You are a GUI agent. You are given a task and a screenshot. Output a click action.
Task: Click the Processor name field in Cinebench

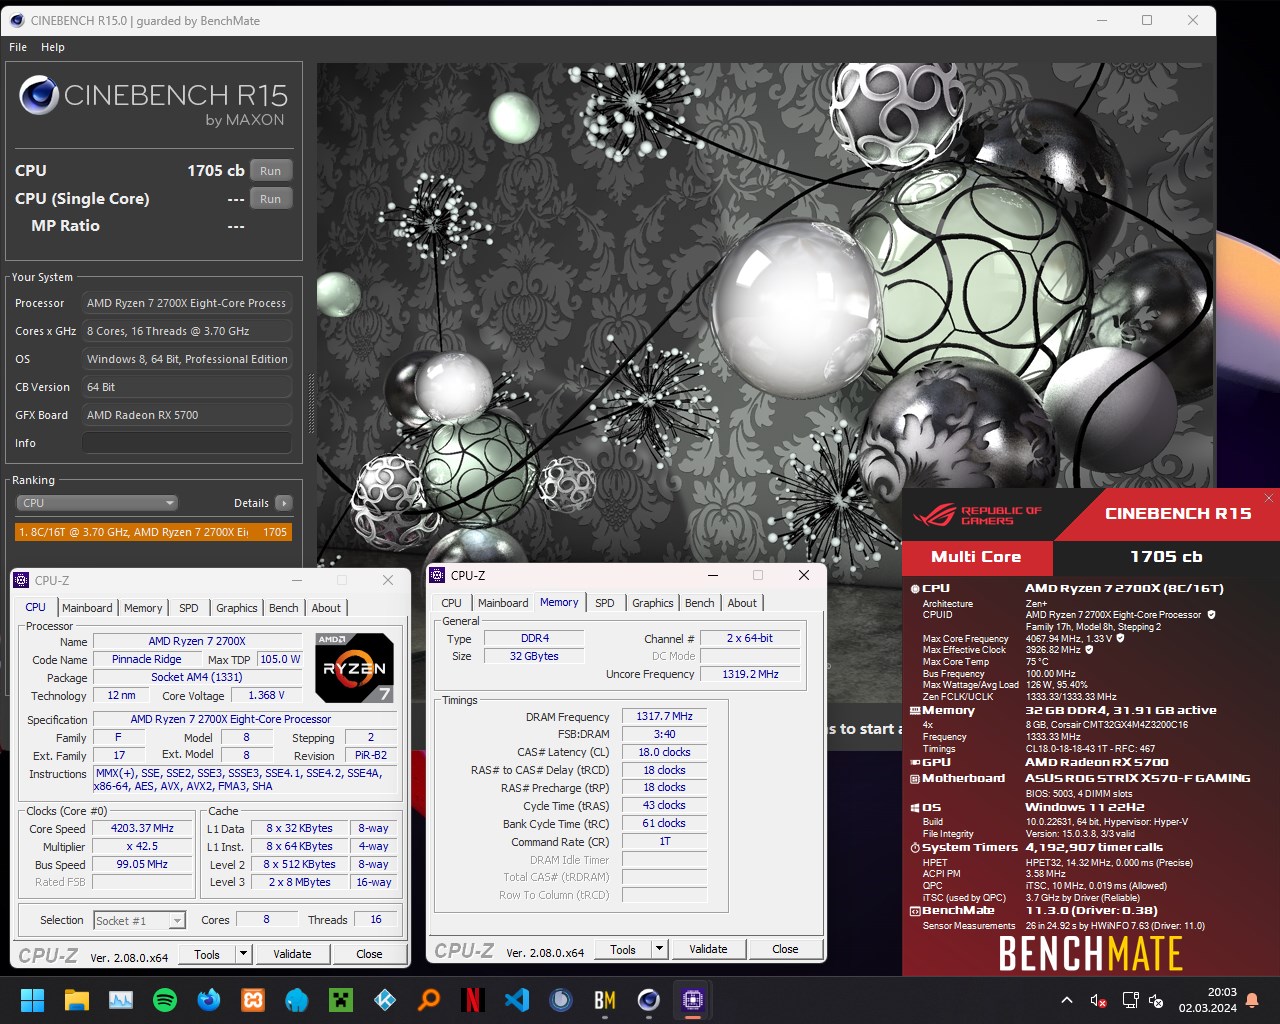pyautogui.click(x=187, y=303)
